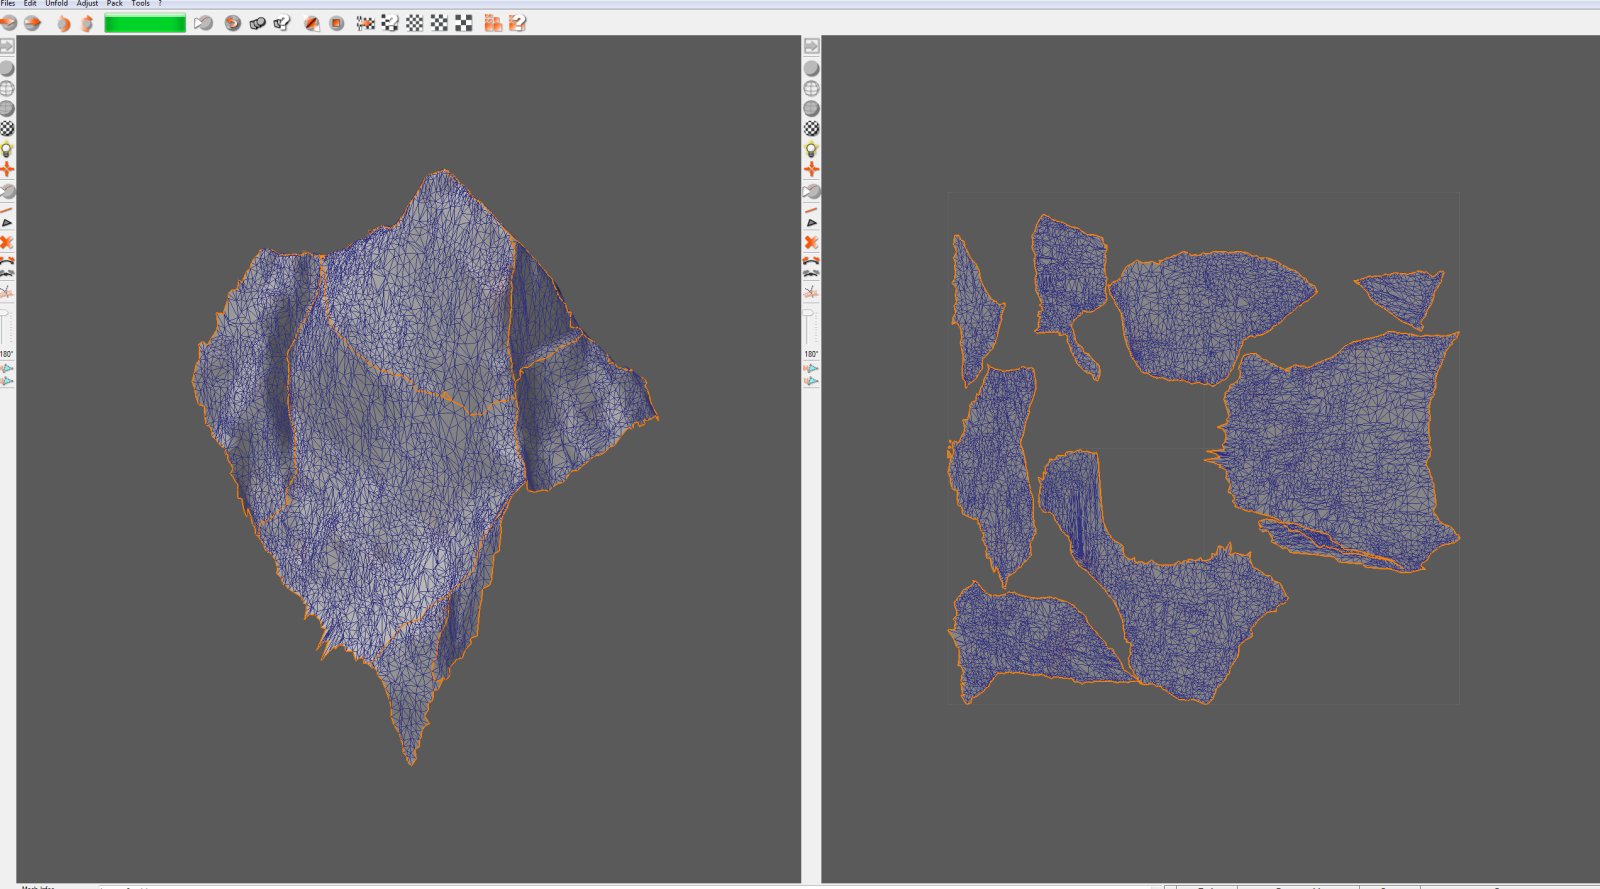Click the lower cyan arrow icon in left viewport
The height and width of the screenshot is (889, 1600).
click(7, 381)
